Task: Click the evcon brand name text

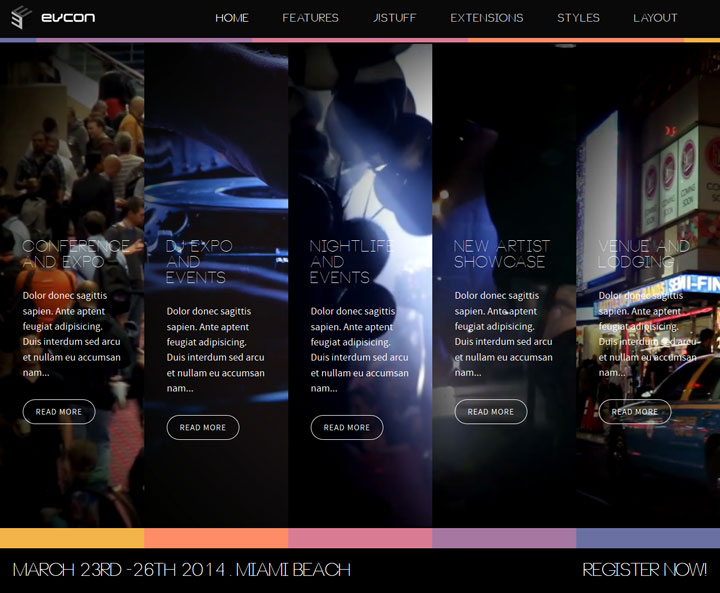Action: click(68, 18)
